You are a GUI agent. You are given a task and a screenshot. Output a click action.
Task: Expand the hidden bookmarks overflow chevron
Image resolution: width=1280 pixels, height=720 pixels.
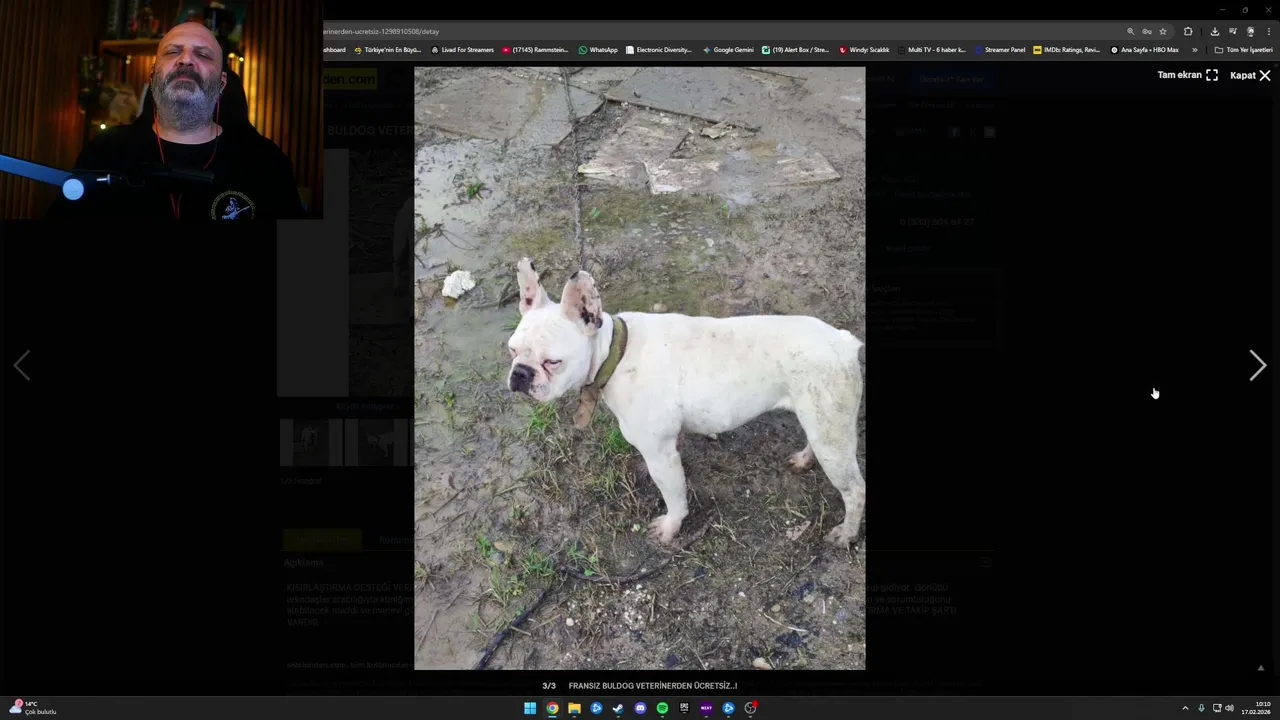1194,49
